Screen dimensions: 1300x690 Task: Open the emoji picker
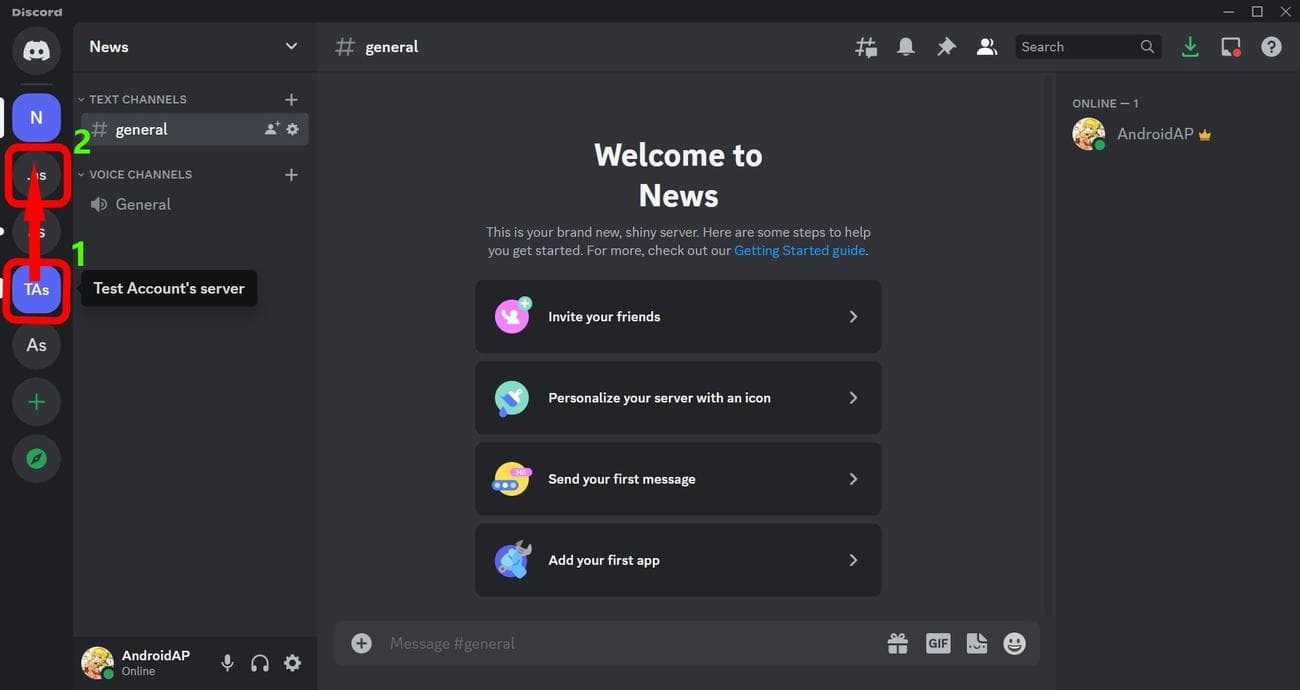(1015, 644)
